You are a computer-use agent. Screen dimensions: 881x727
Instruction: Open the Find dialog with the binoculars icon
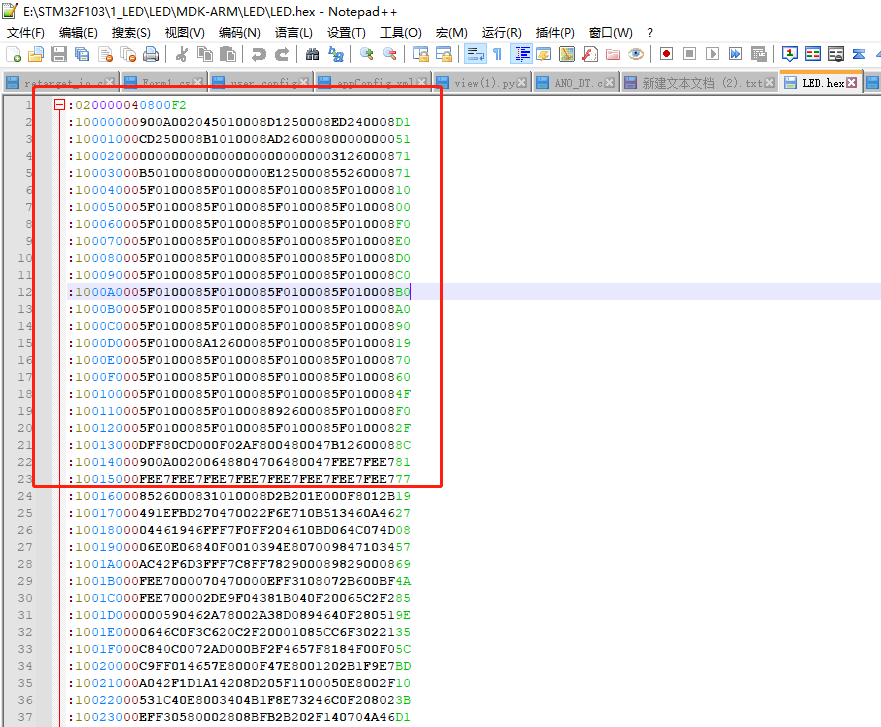(x=312, y=54)
